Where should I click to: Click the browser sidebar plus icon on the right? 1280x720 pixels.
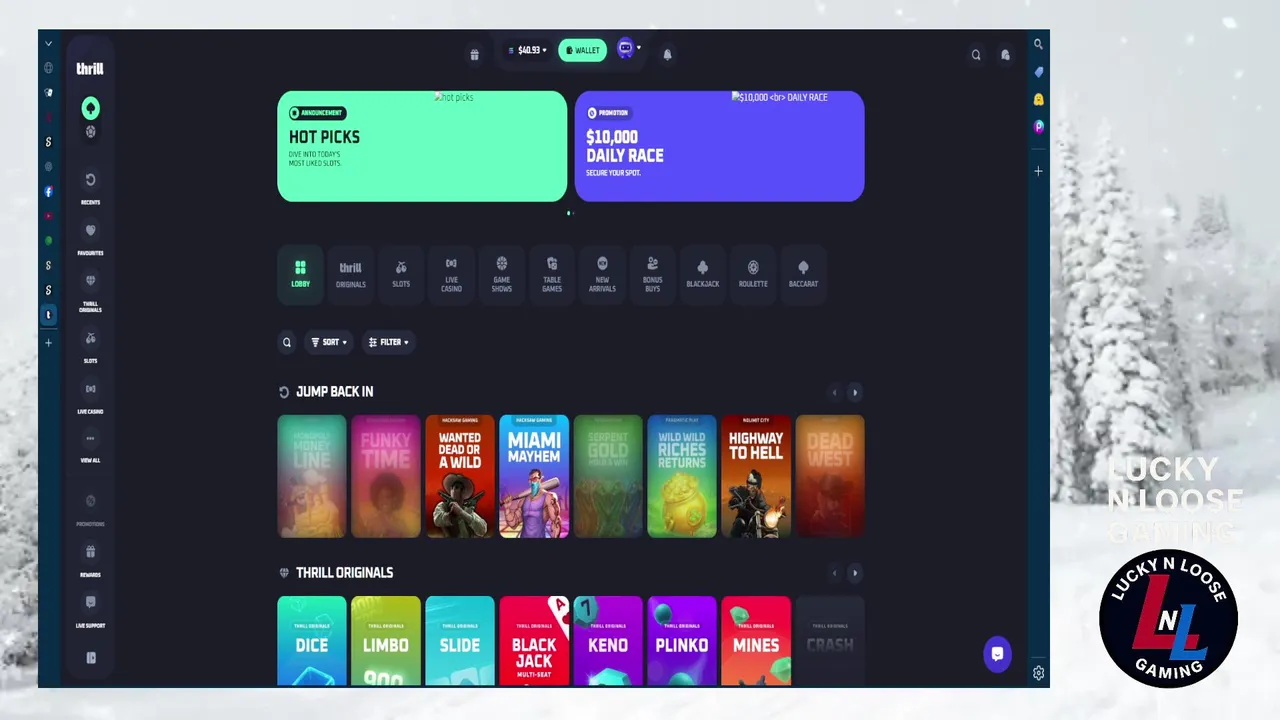1038,171
